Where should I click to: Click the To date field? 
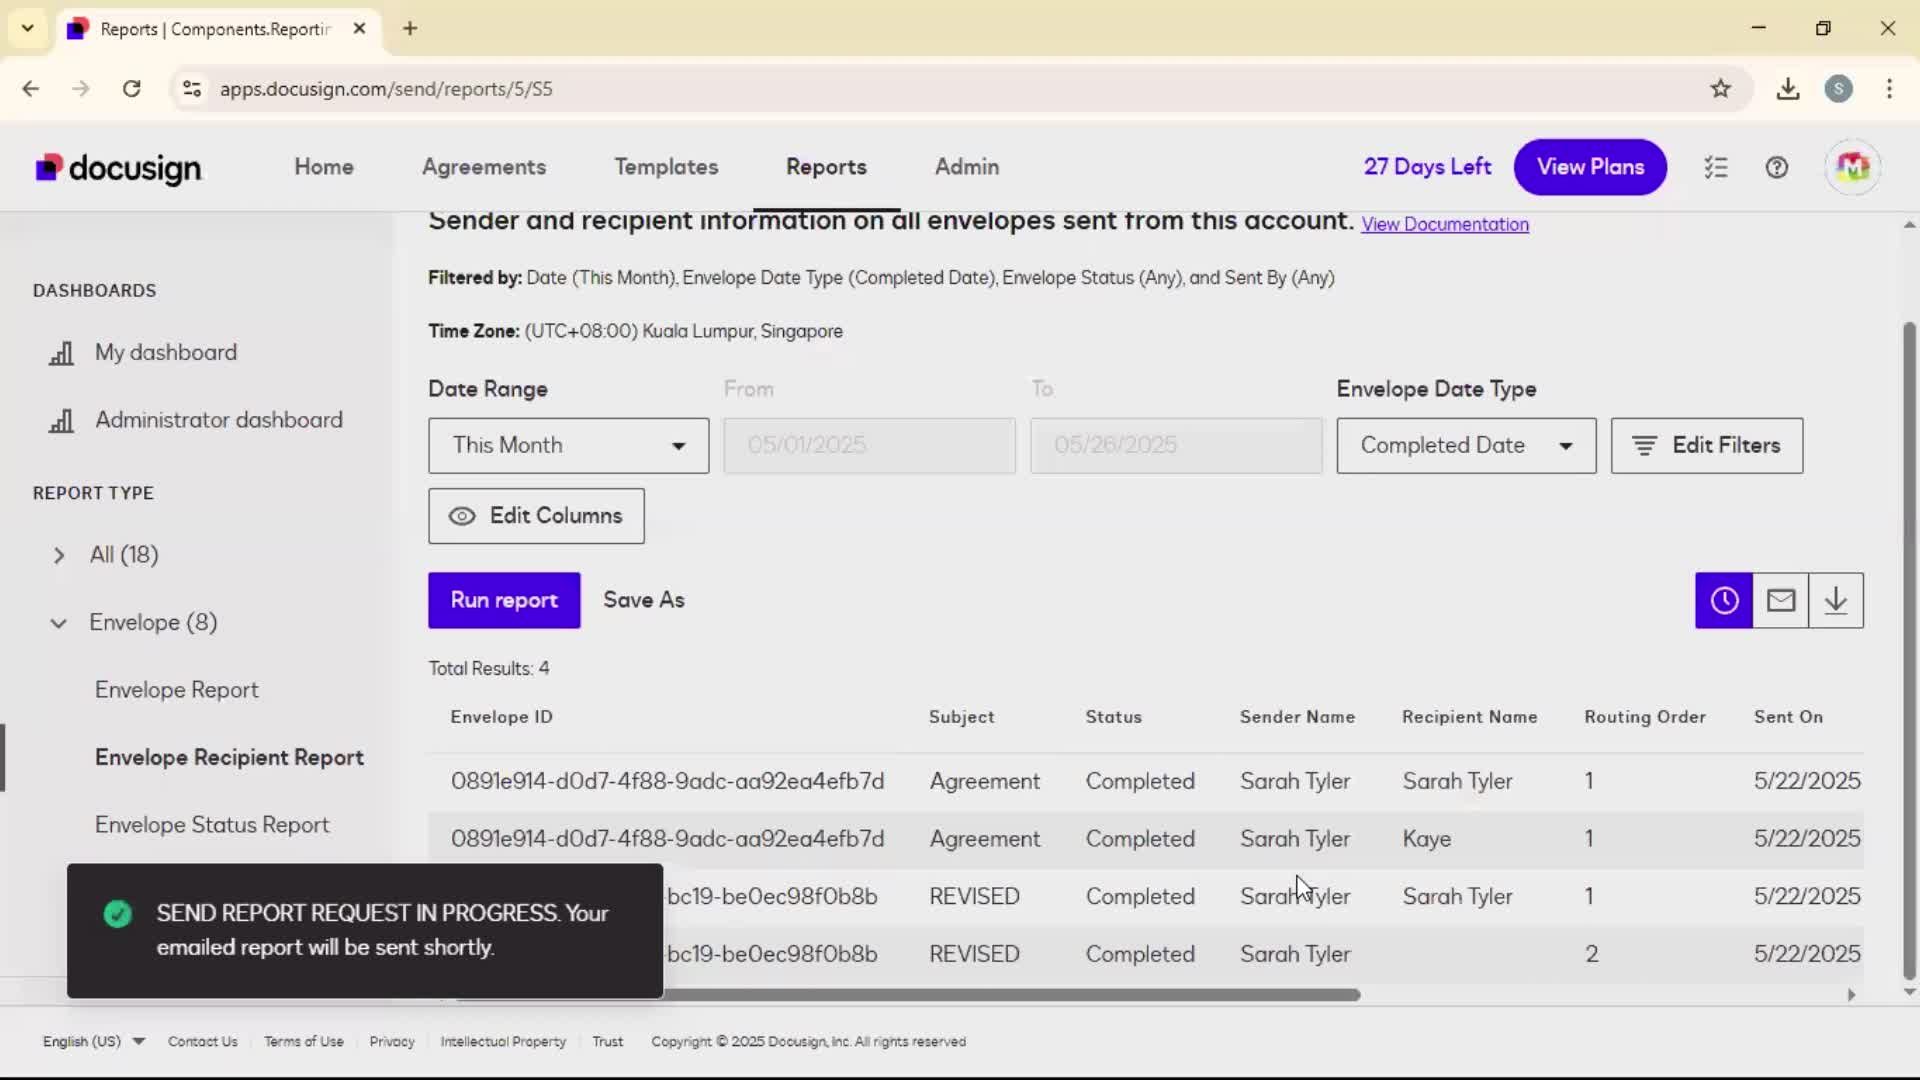tap(1176, 446)
